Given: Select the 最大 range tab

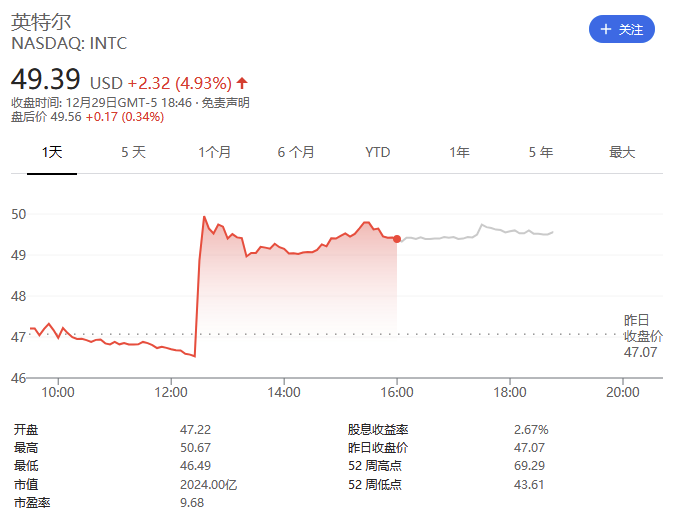Looking at the screenshot, I should (x=622, y=152).
